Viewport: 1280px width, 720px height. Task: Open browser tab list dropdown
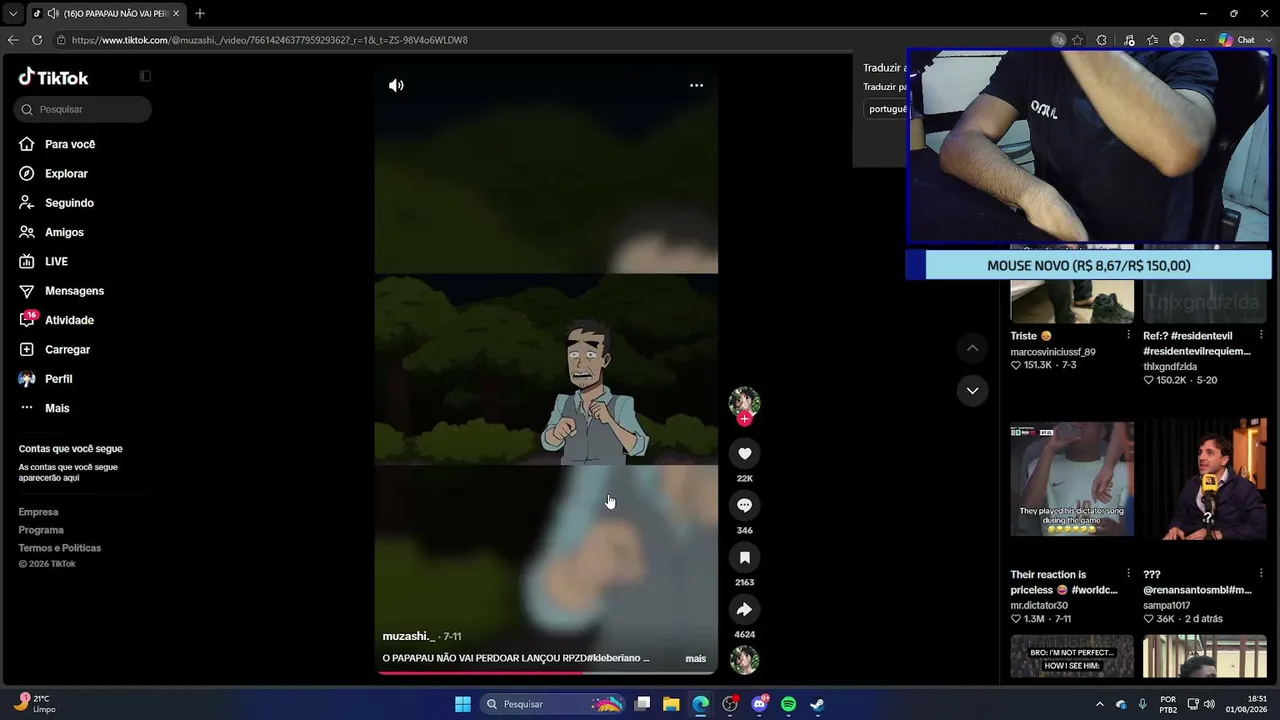coord(12,13)
